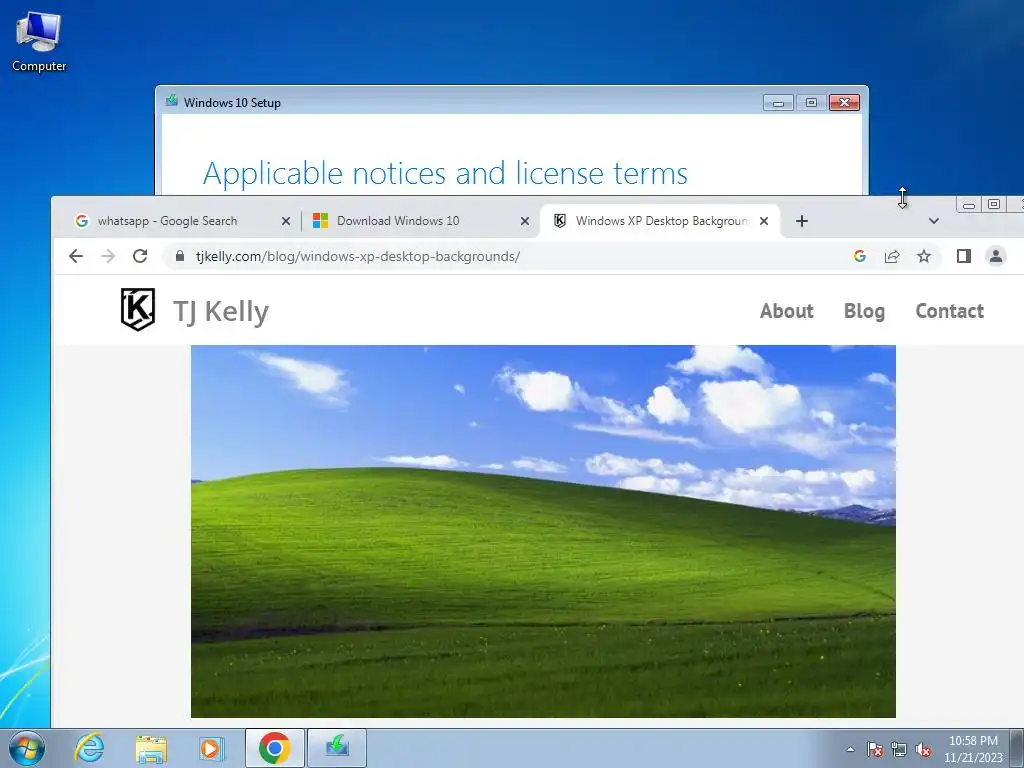1024x768 pixels.
Task: Close the Windows 10 Setup window
Action: point(844,103)
